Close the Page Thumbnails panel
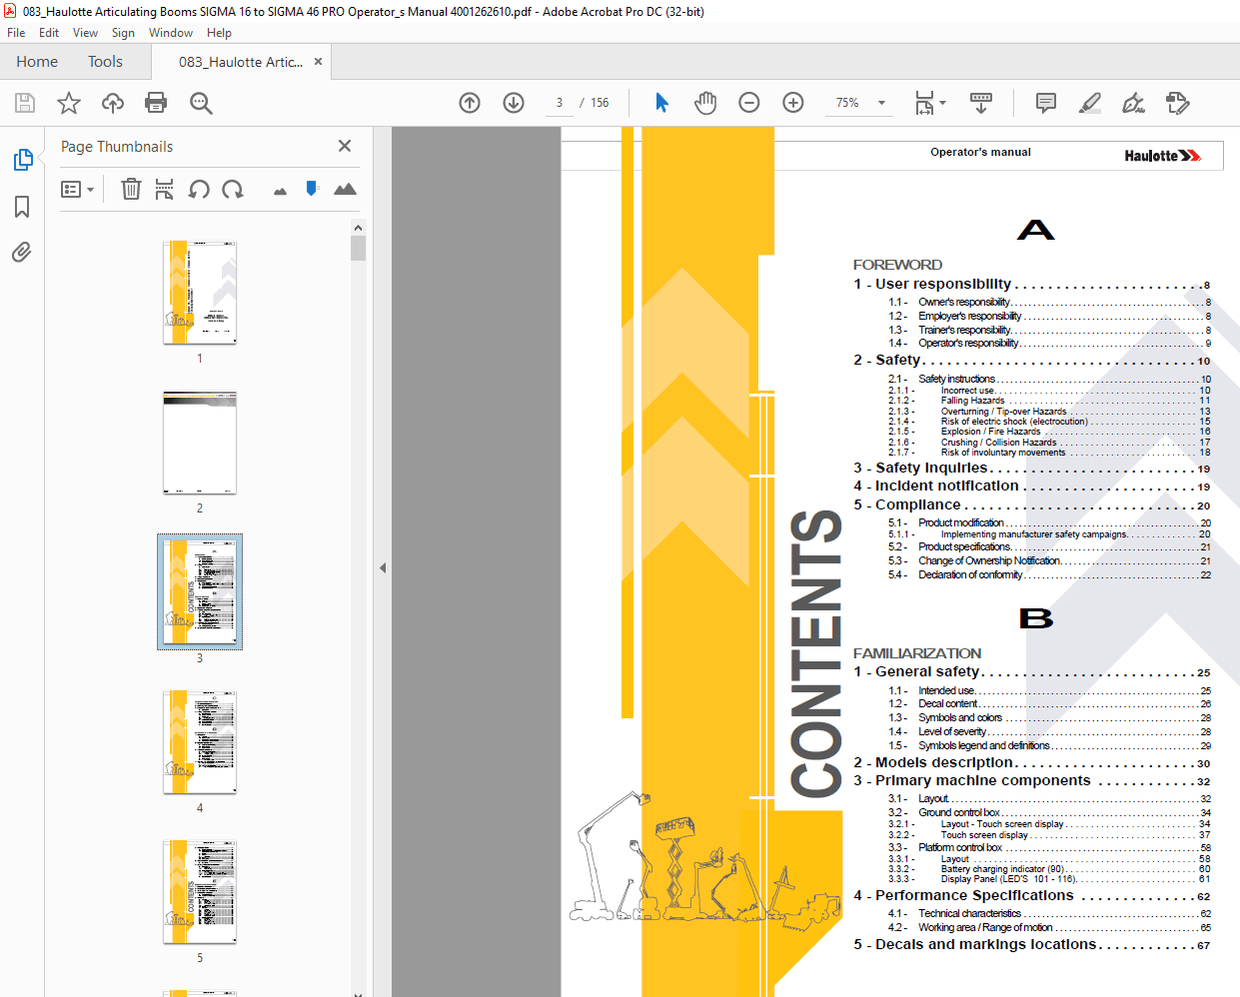This screenshot has height=997, width=1240. point(345,146)
